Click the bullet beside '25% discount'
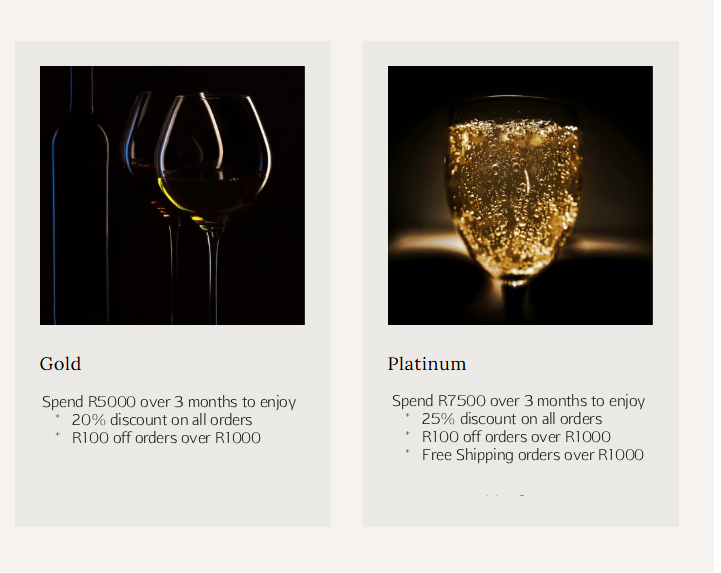 [407, 417]
